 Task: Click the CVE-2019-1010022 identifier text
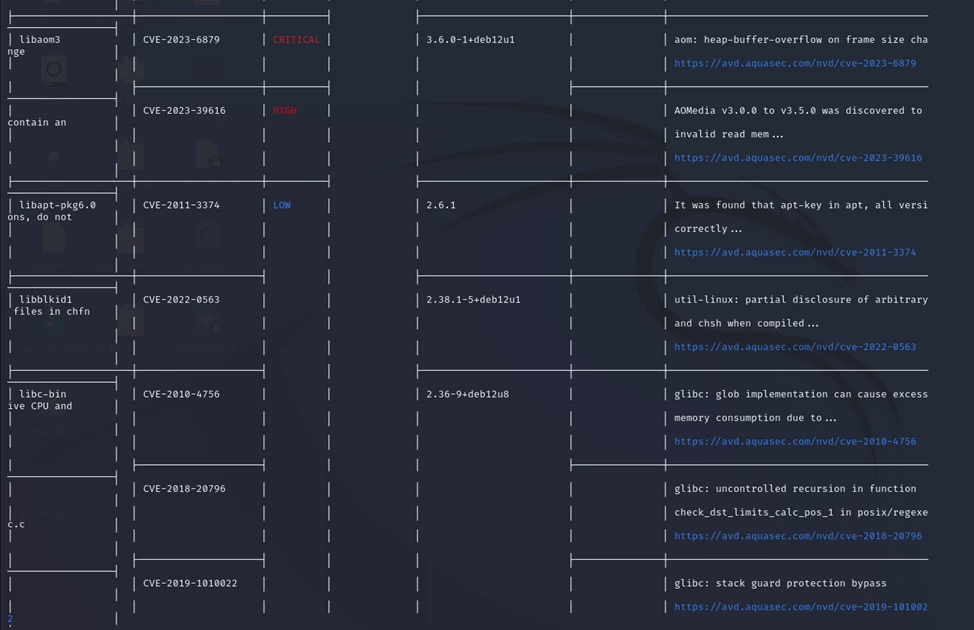point(190,583)
